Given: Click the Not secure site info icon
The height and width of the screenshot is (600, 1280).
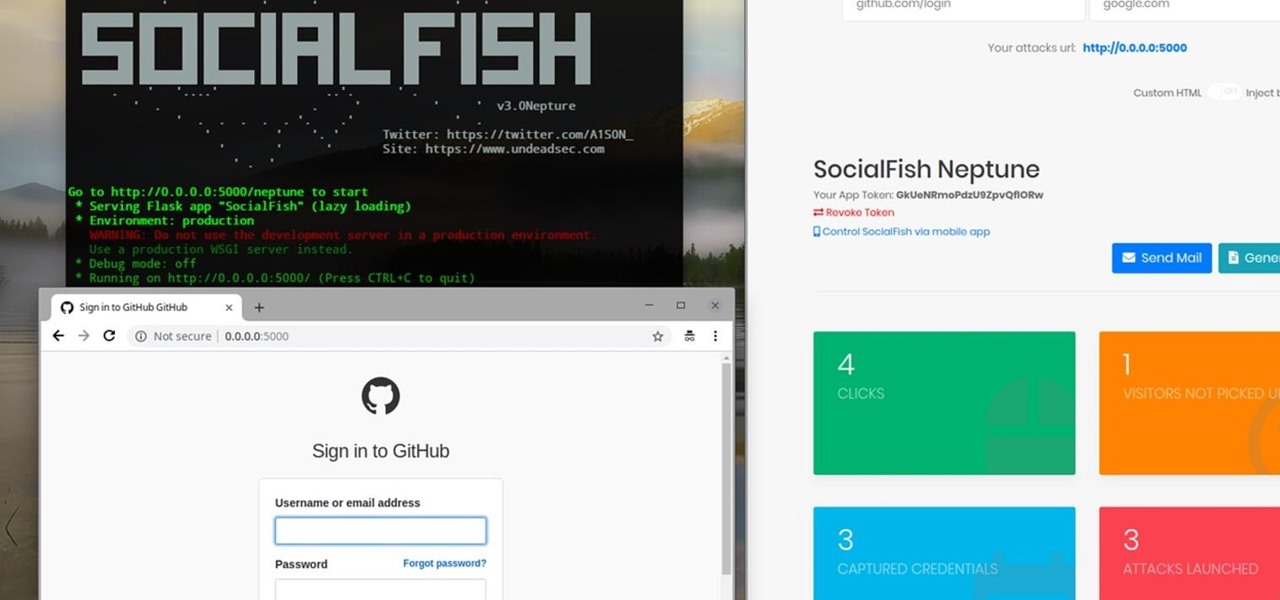Looking at the screenshot, I should click(141, 336).
